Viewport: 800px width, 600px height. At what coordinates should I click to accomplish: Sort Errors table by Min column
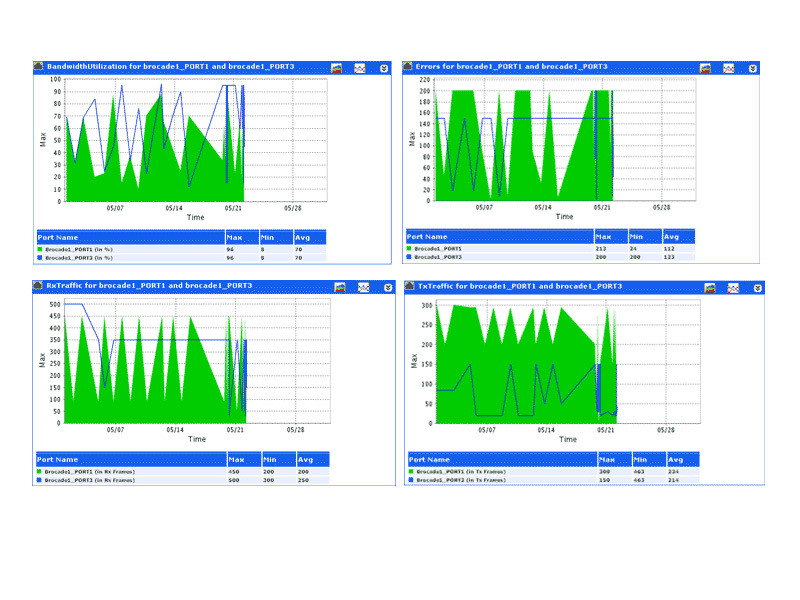click(645, 236)
